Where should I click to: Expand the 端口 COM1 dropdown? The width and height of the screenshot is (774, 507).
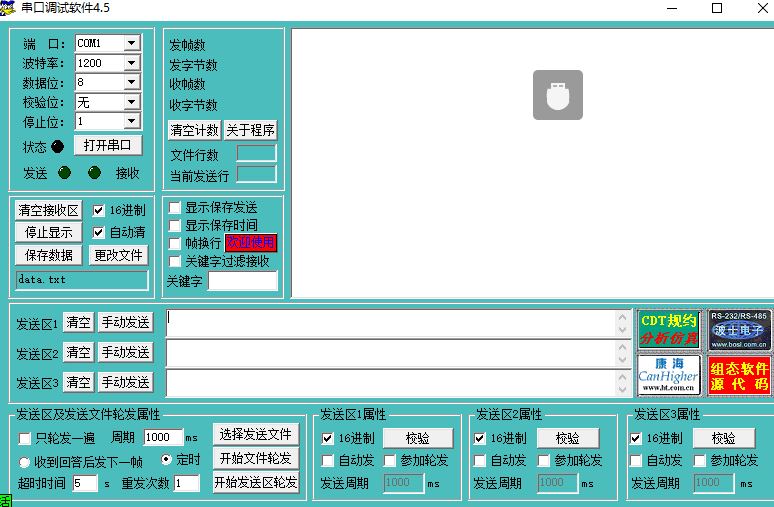click(131, 43)
